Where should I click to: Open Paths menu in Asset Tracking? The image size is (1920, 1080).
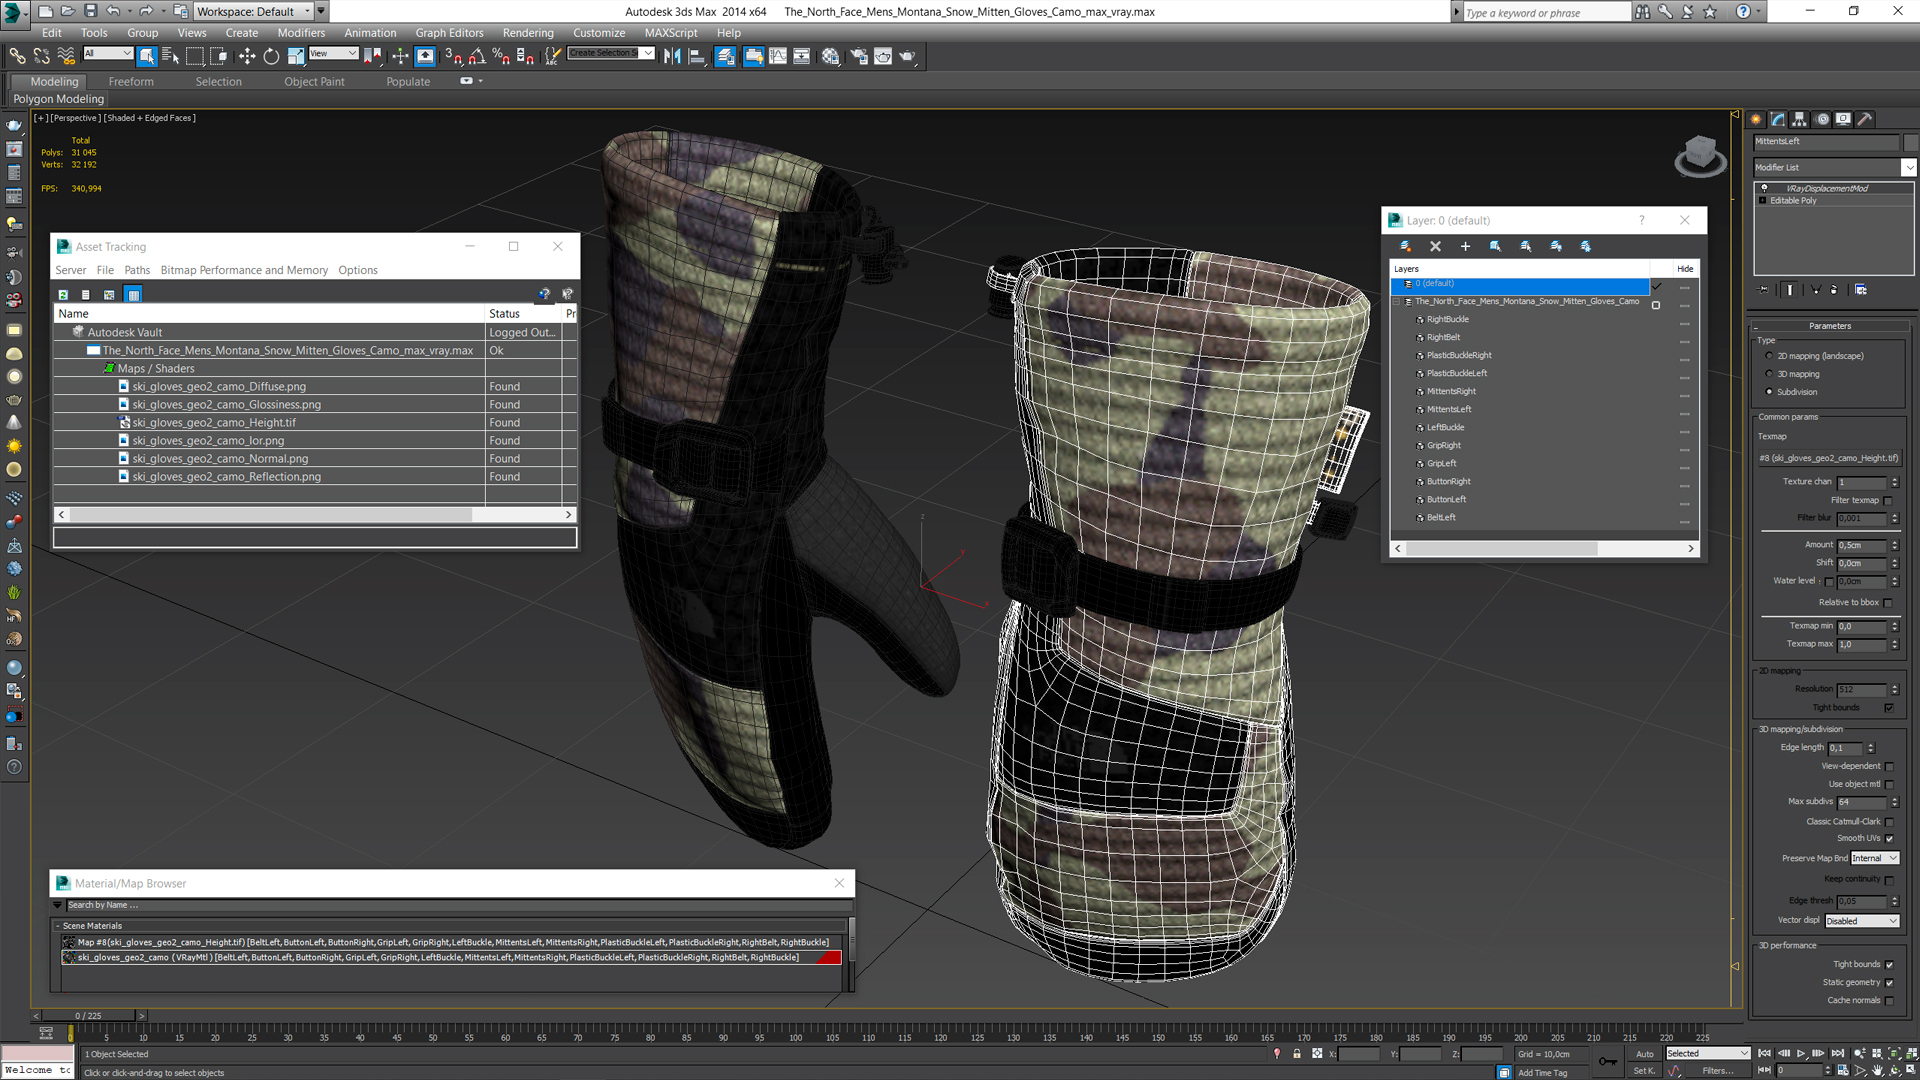[137, 270]
